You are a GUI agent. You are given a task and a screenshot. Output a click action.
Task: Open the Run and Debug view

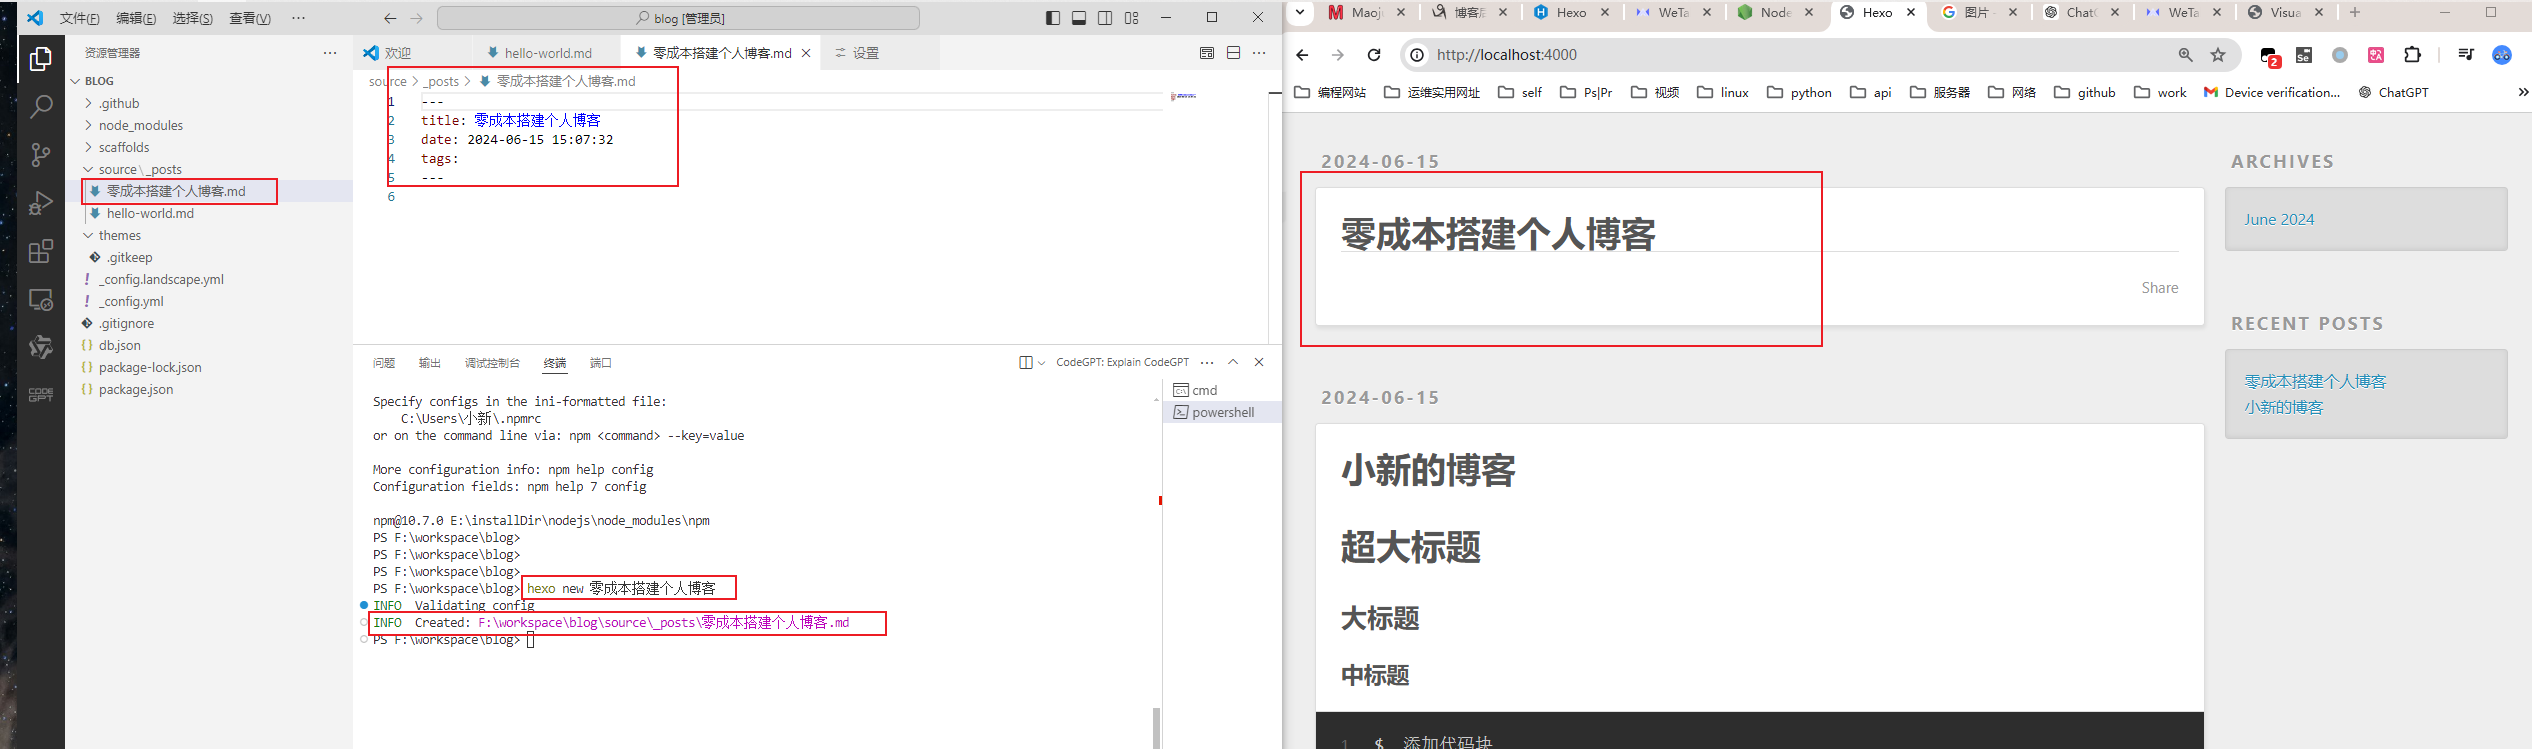tap(41, 203)
